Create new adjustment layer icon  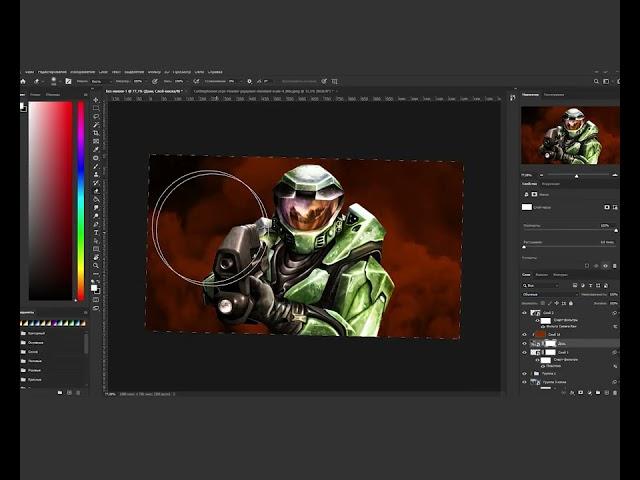tap(589, 393)
